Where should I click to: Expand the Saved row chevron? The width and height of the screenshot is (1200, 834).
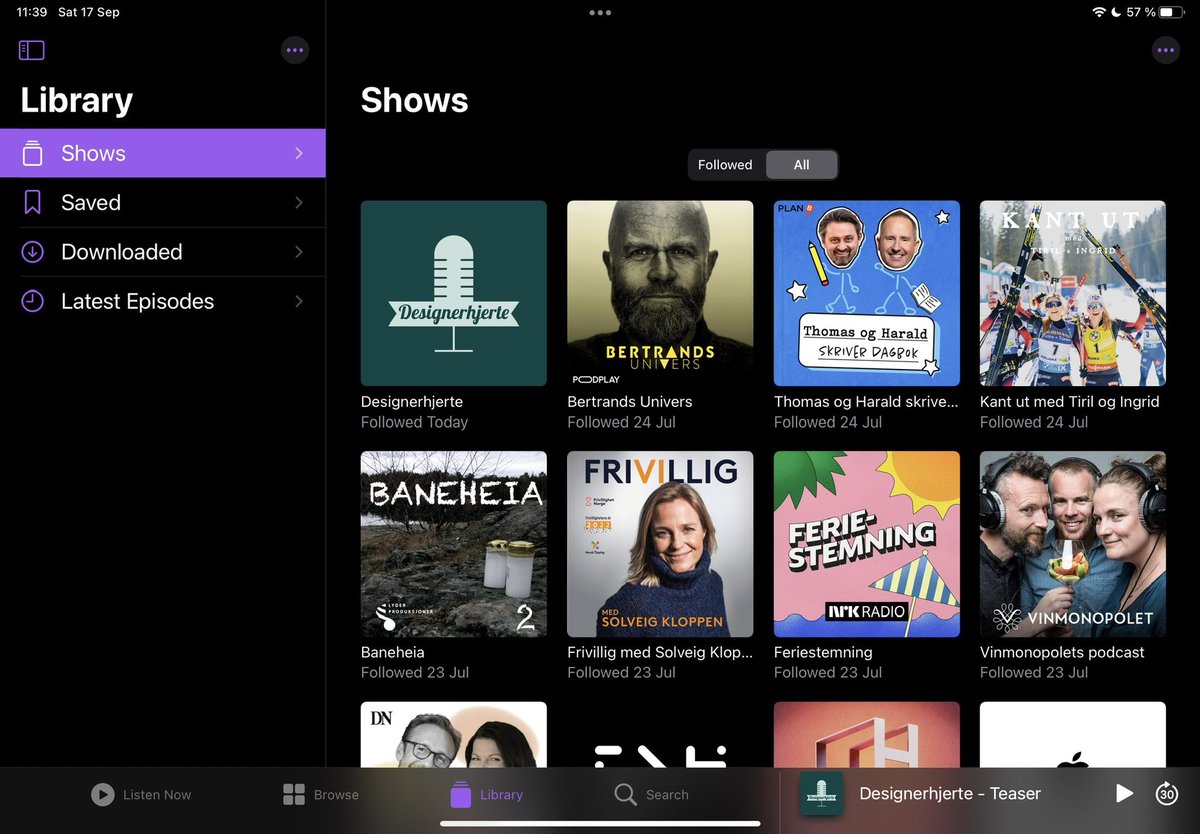(x=299, y=203)
